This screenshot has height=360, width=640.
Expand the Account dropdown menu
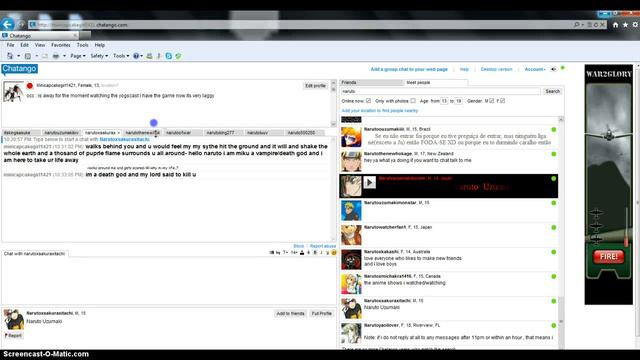click(535, 69)
